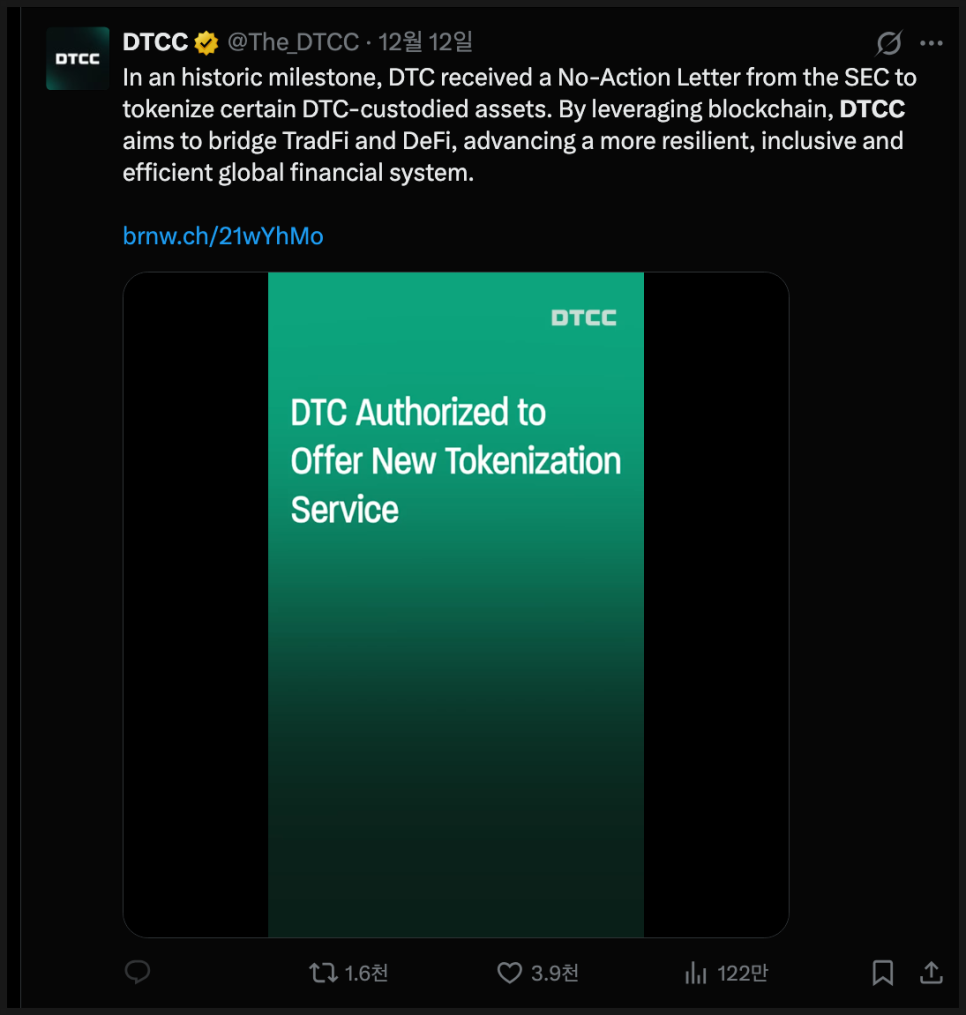Like the tweet with the heart icon
Image resolution: width=966 pixels, height=1015 pixels.
click(x=510, y=973)
